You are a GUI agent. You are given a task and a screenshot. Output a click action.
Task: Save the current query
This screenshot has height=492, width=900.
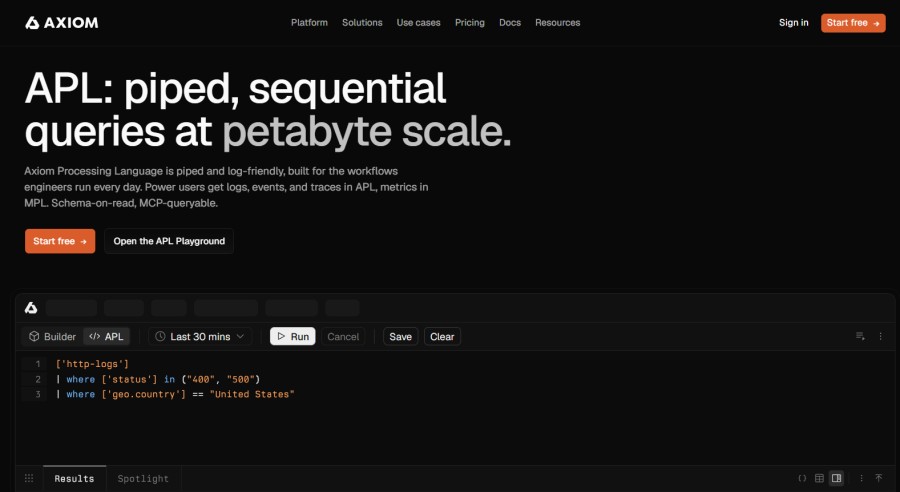click(401, 336)
